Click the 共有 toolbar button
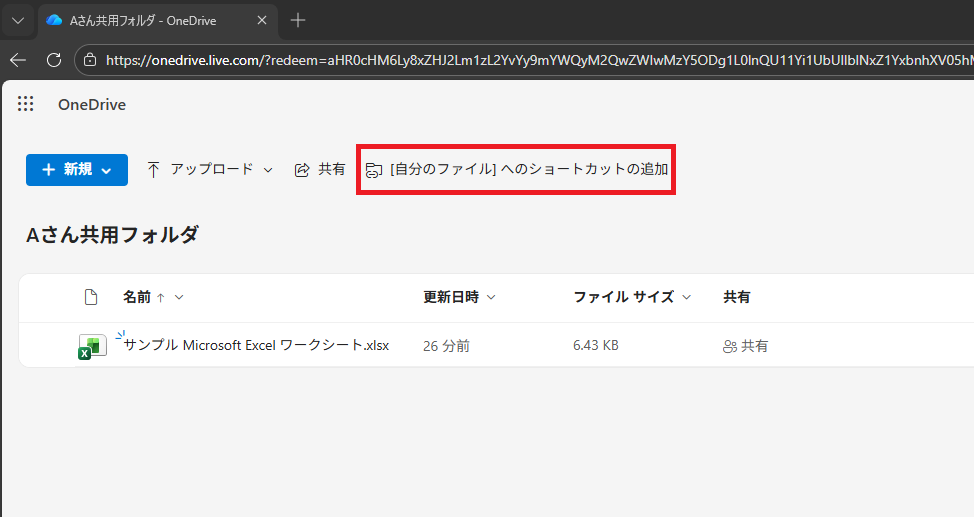 coord(320,170)
